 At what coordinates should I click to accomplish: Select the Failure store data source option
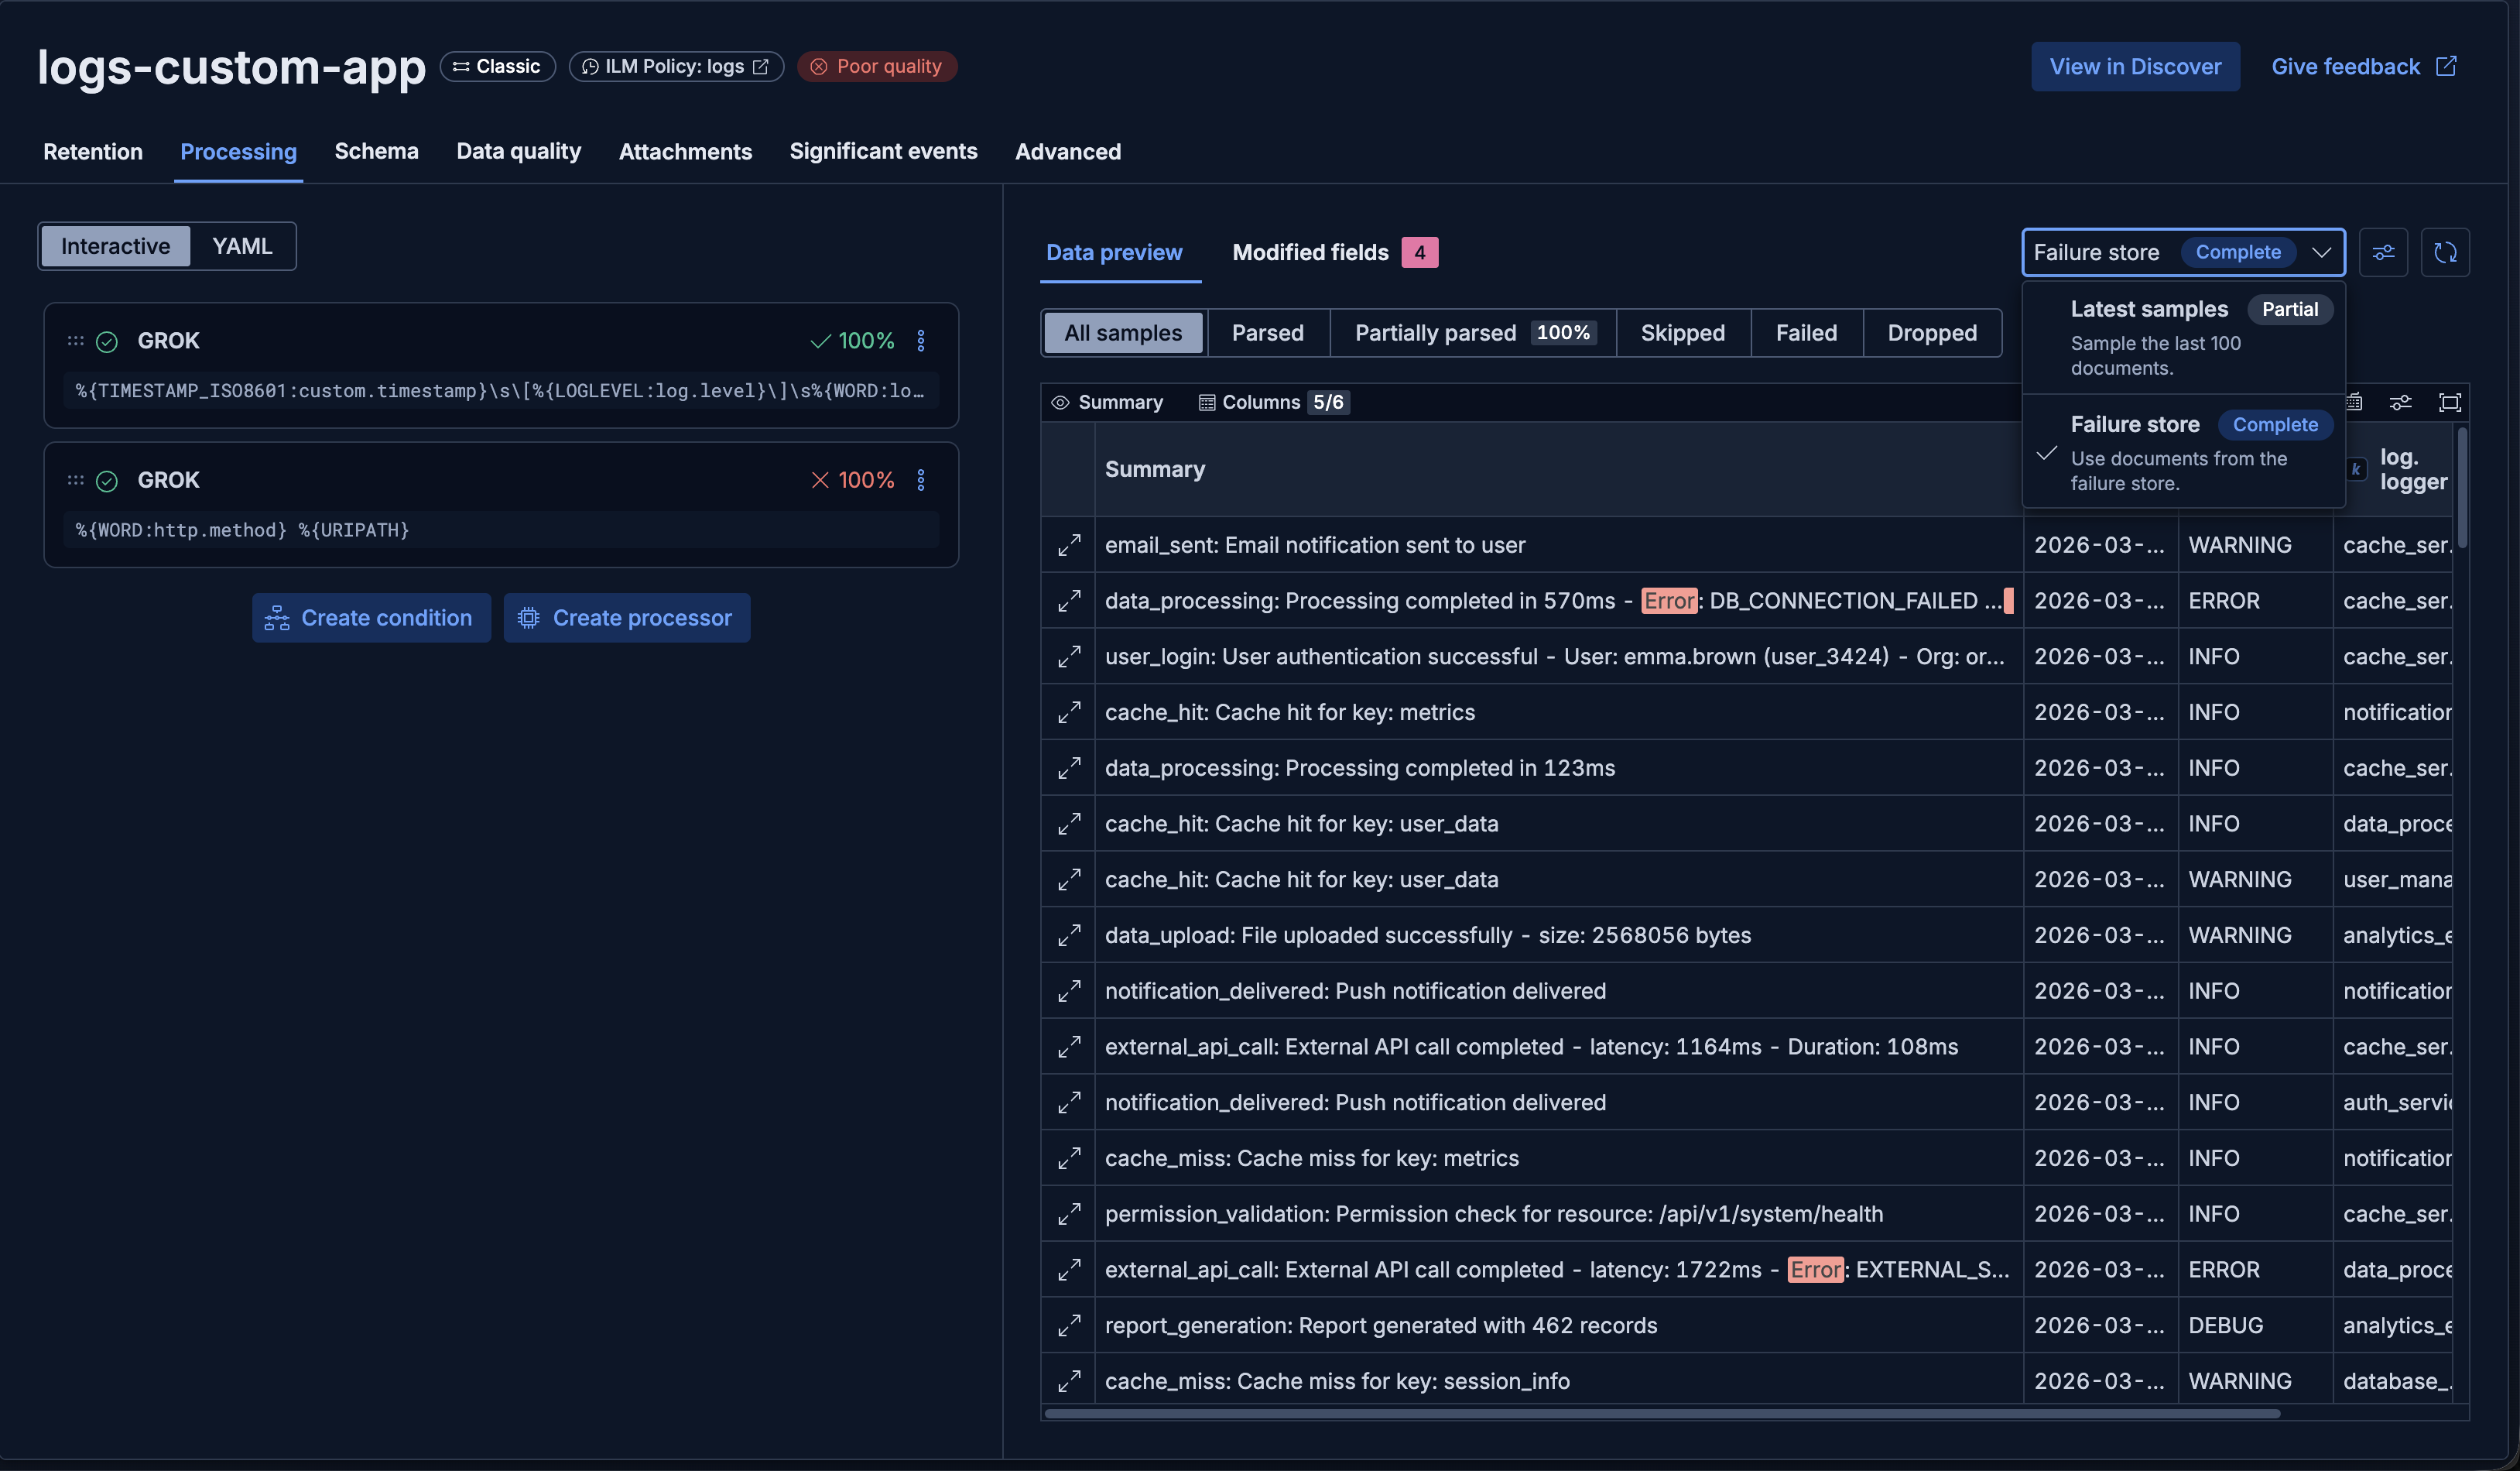pos(2185,453)
